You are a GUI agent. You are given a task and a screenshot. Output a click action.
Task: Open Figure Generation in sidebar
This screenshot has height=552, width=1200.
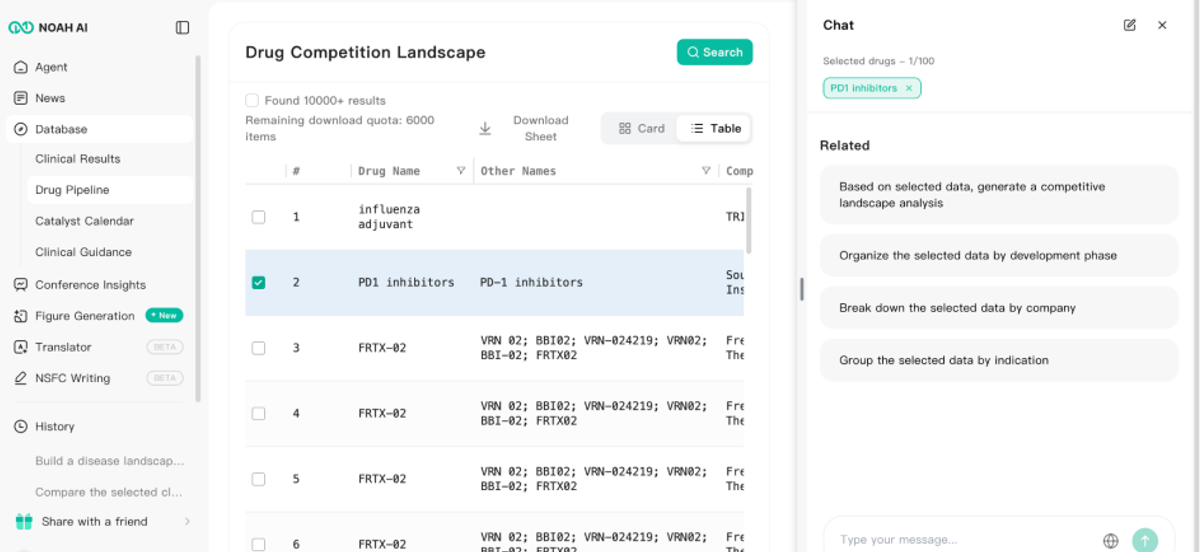coord(100,316)
